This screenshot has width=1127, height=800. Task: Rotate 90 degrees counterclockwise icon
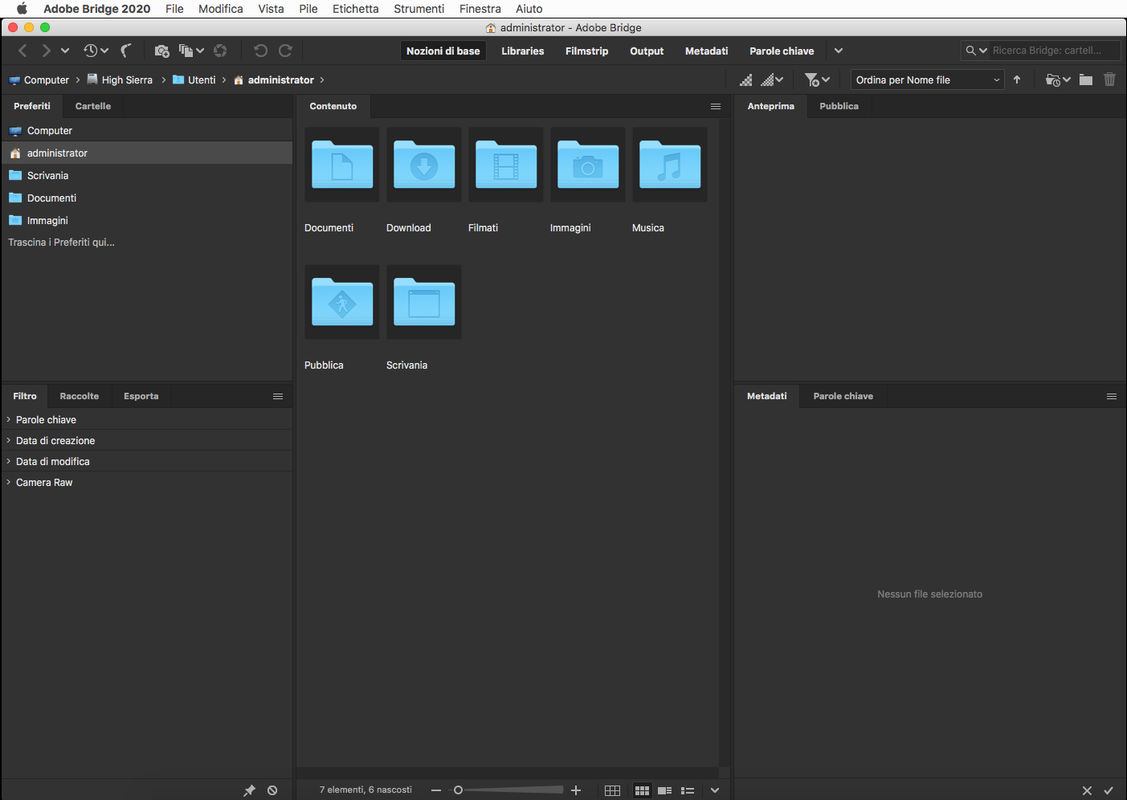[261, 50]
